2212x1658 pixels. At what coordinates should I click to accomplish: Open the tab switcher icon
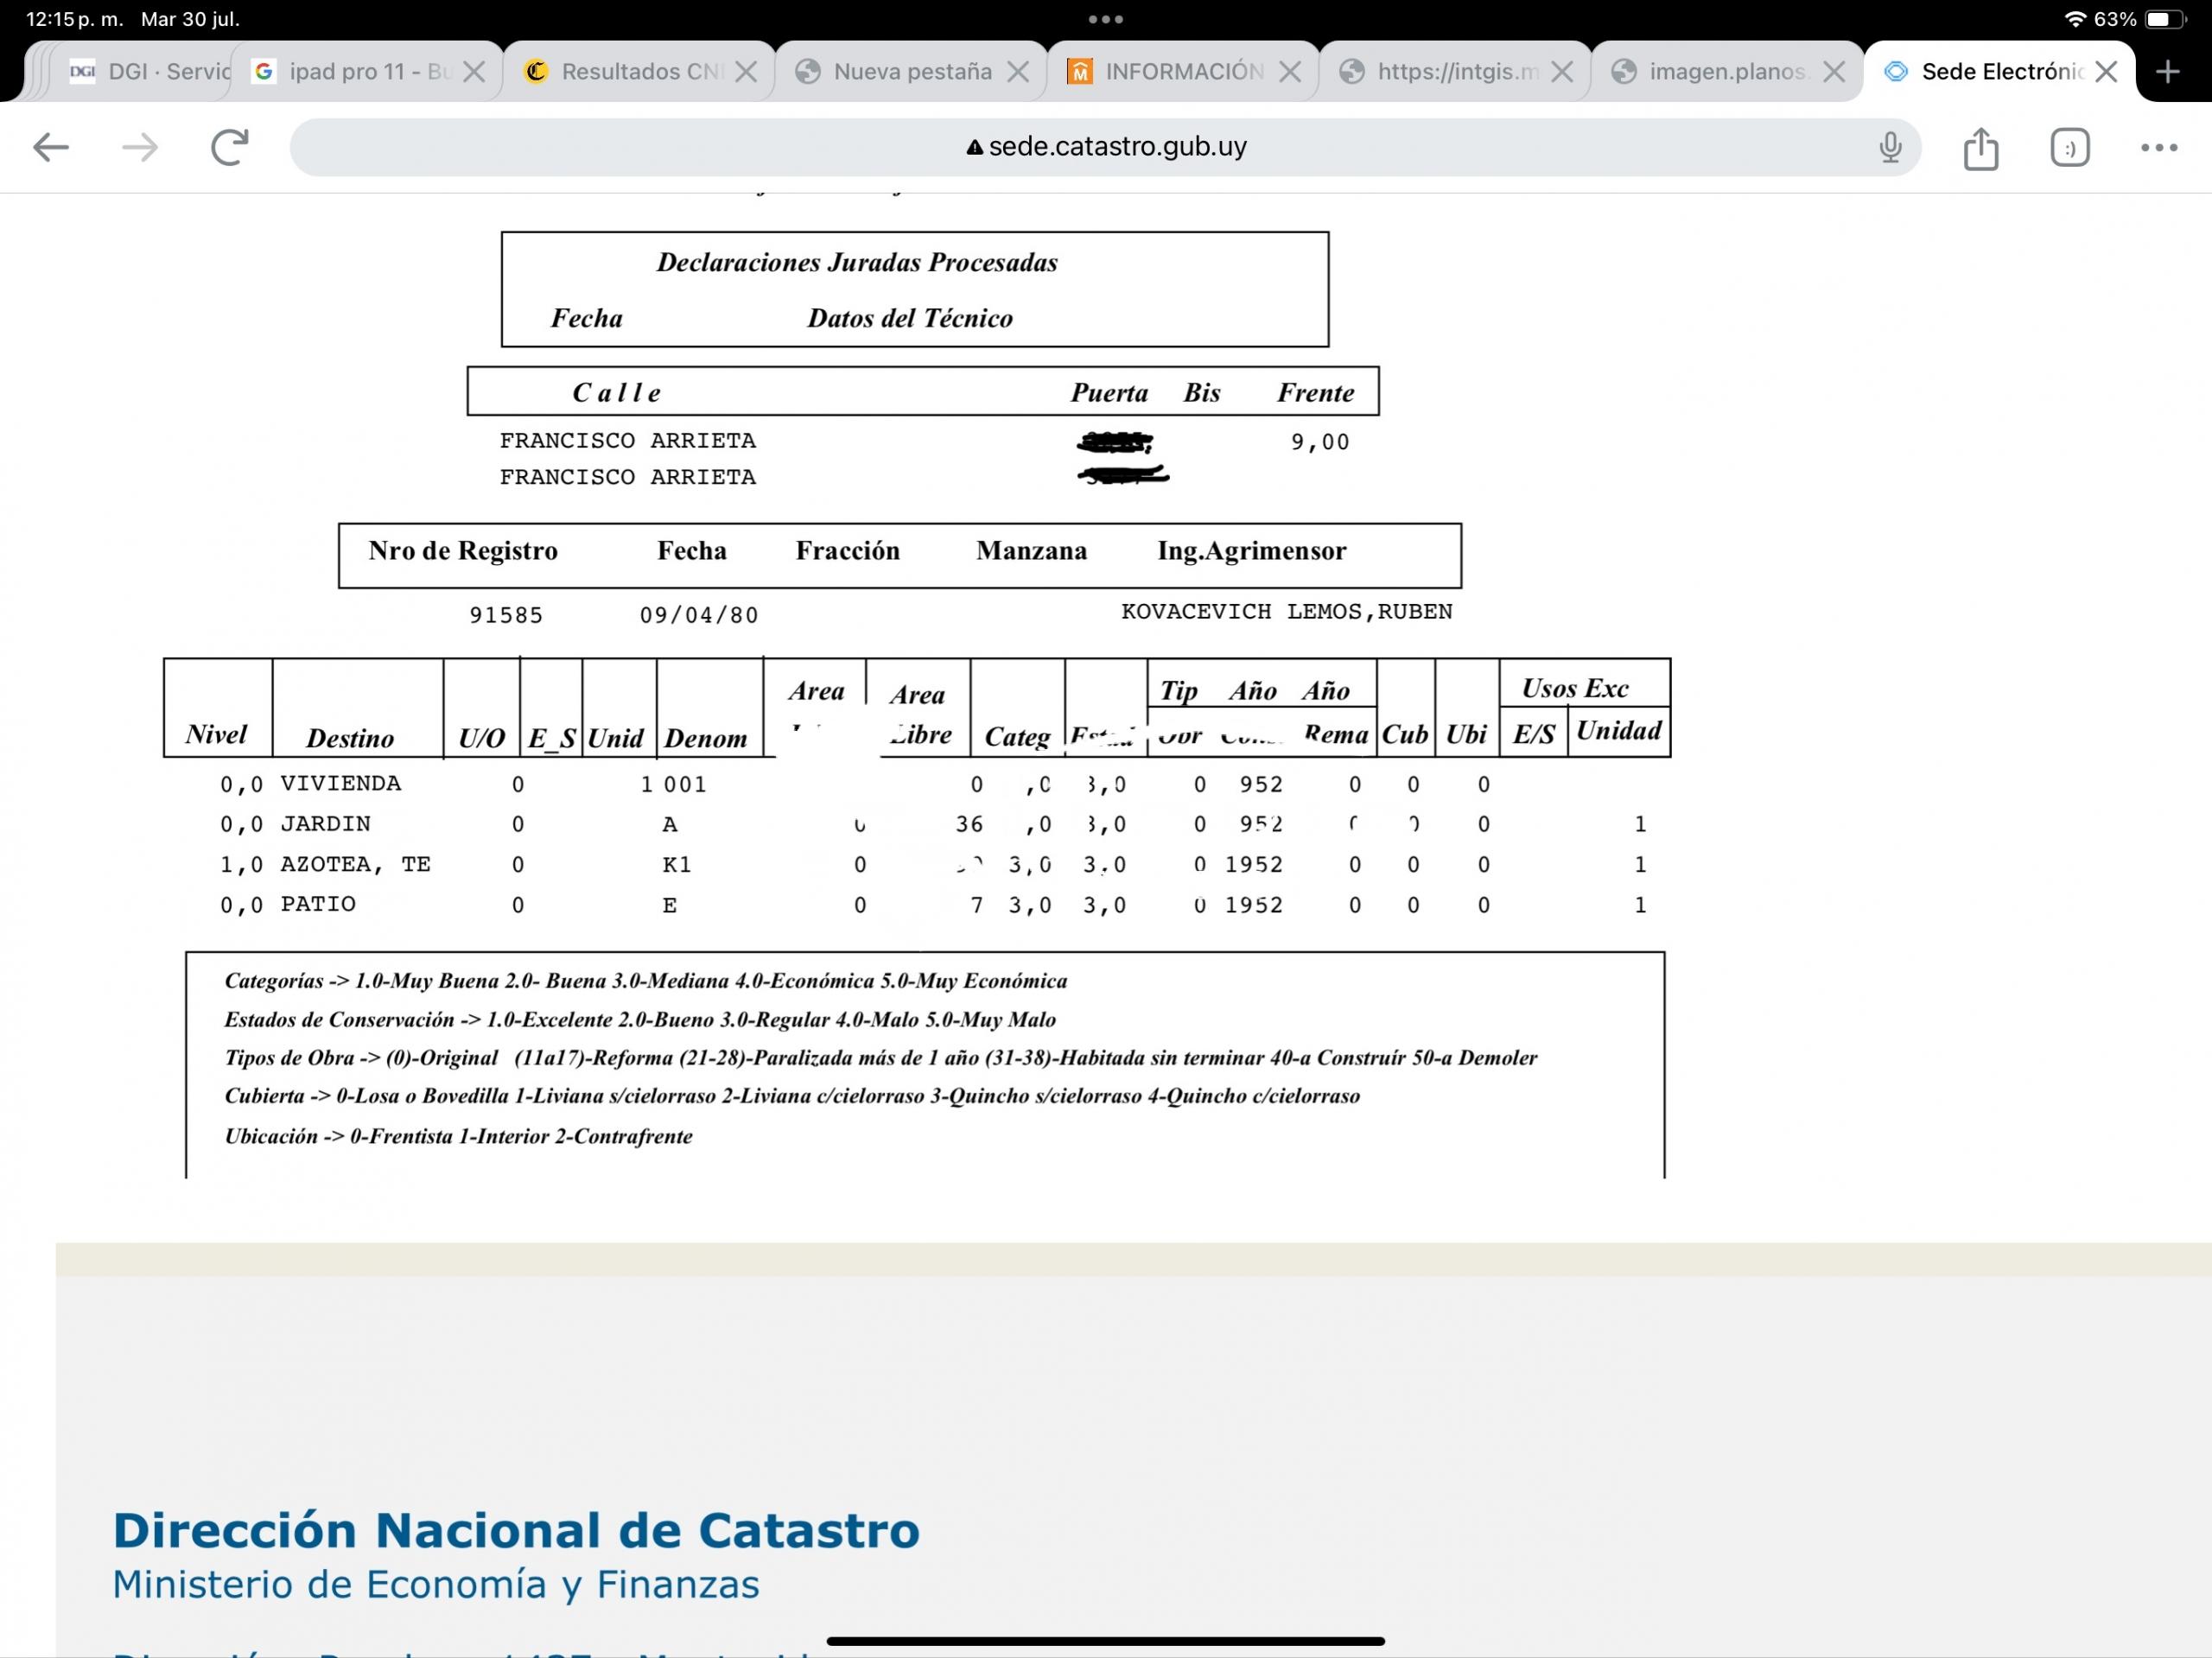point(2069,148)
